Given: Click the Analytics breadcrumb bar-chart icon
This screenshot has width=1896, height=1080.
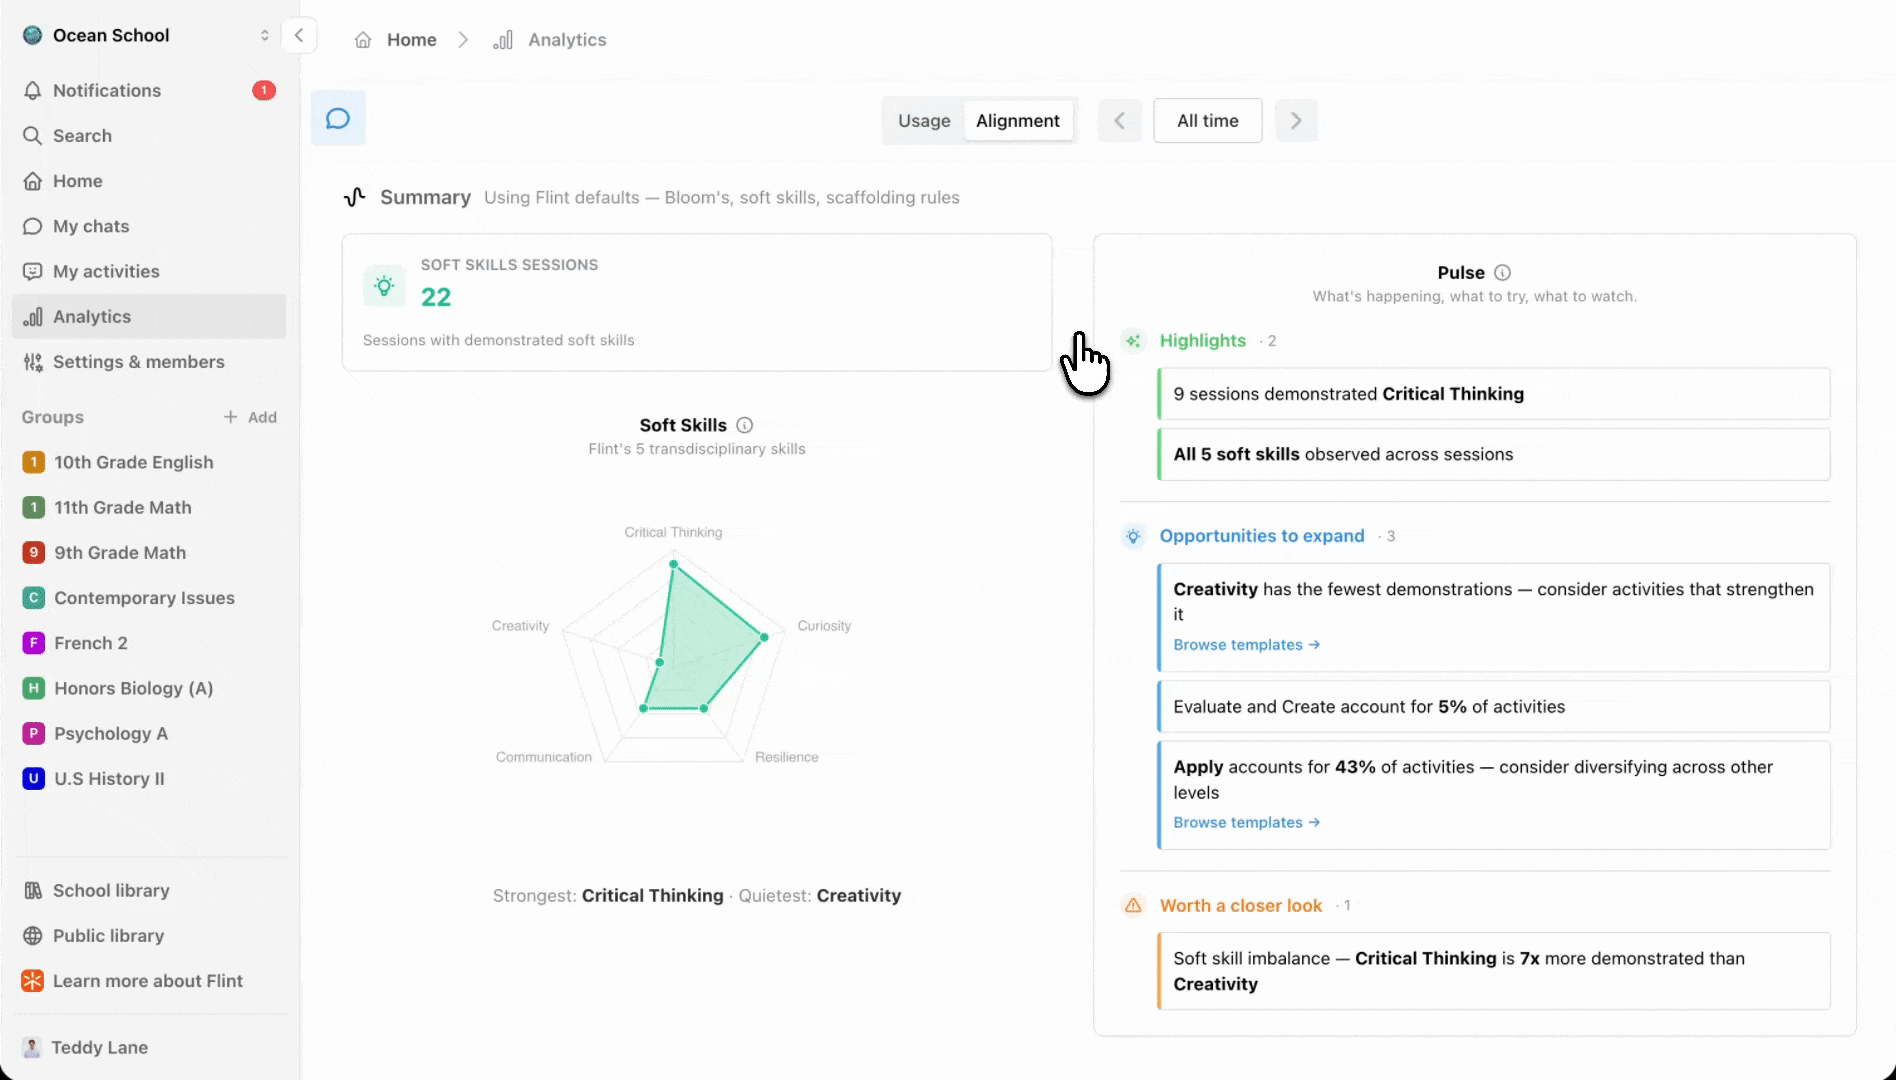Looking at the screenshot, I should click(503, 40).
